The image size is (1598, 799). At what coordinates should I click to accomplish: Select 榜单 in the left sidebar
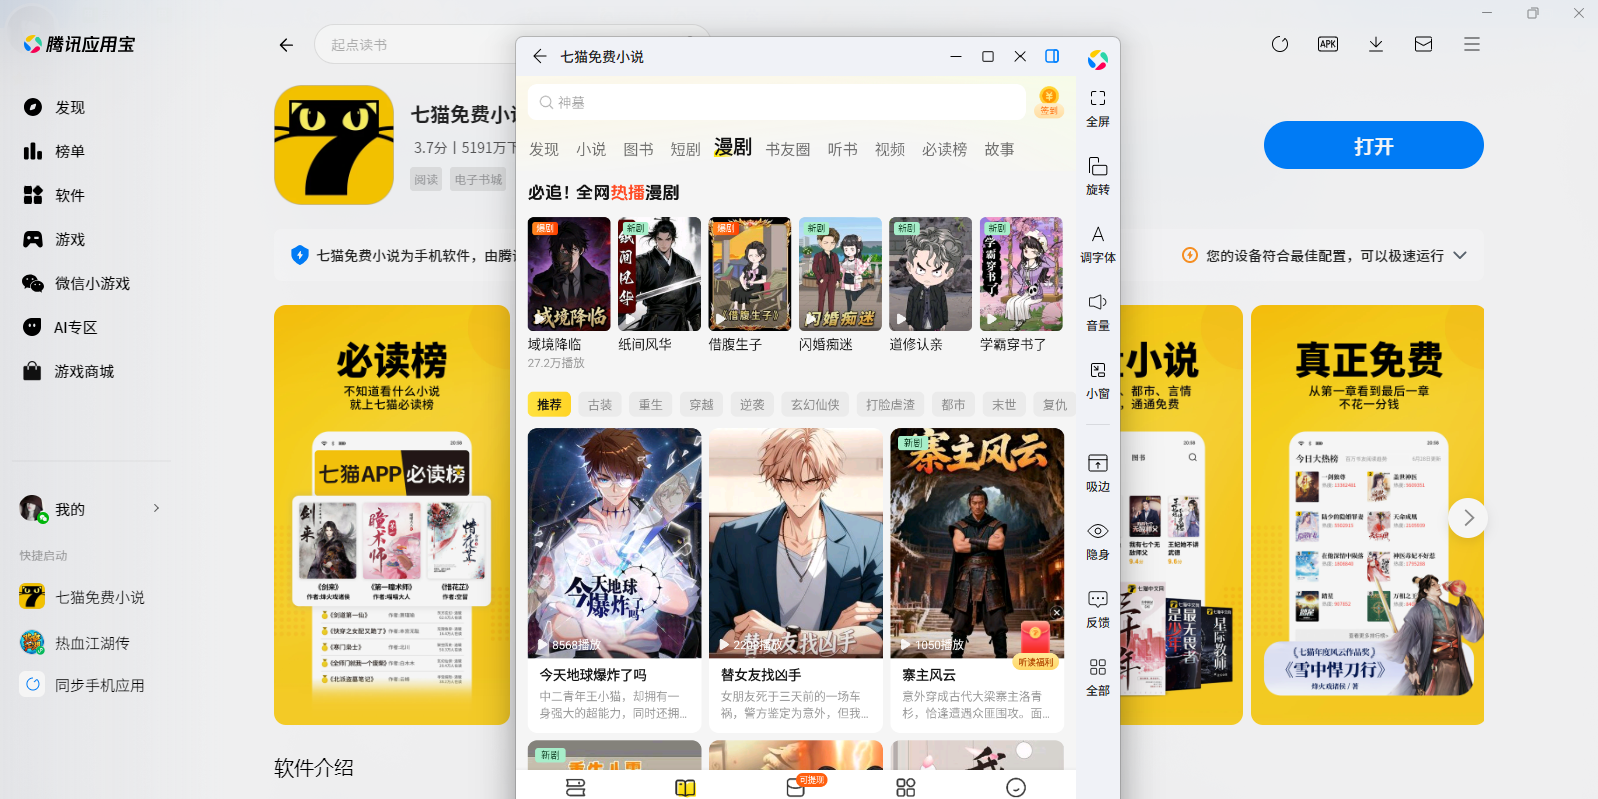coord(70,151)
